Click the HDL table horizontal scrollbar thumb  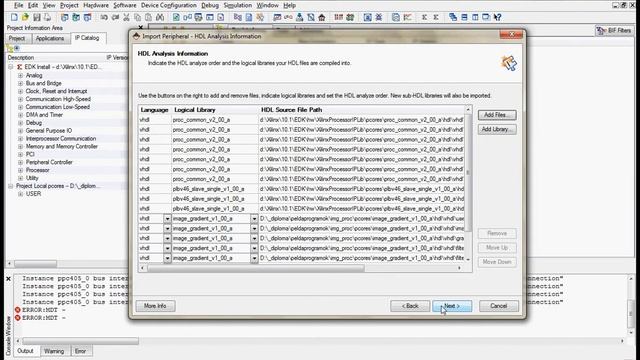[x=256, y=268]
